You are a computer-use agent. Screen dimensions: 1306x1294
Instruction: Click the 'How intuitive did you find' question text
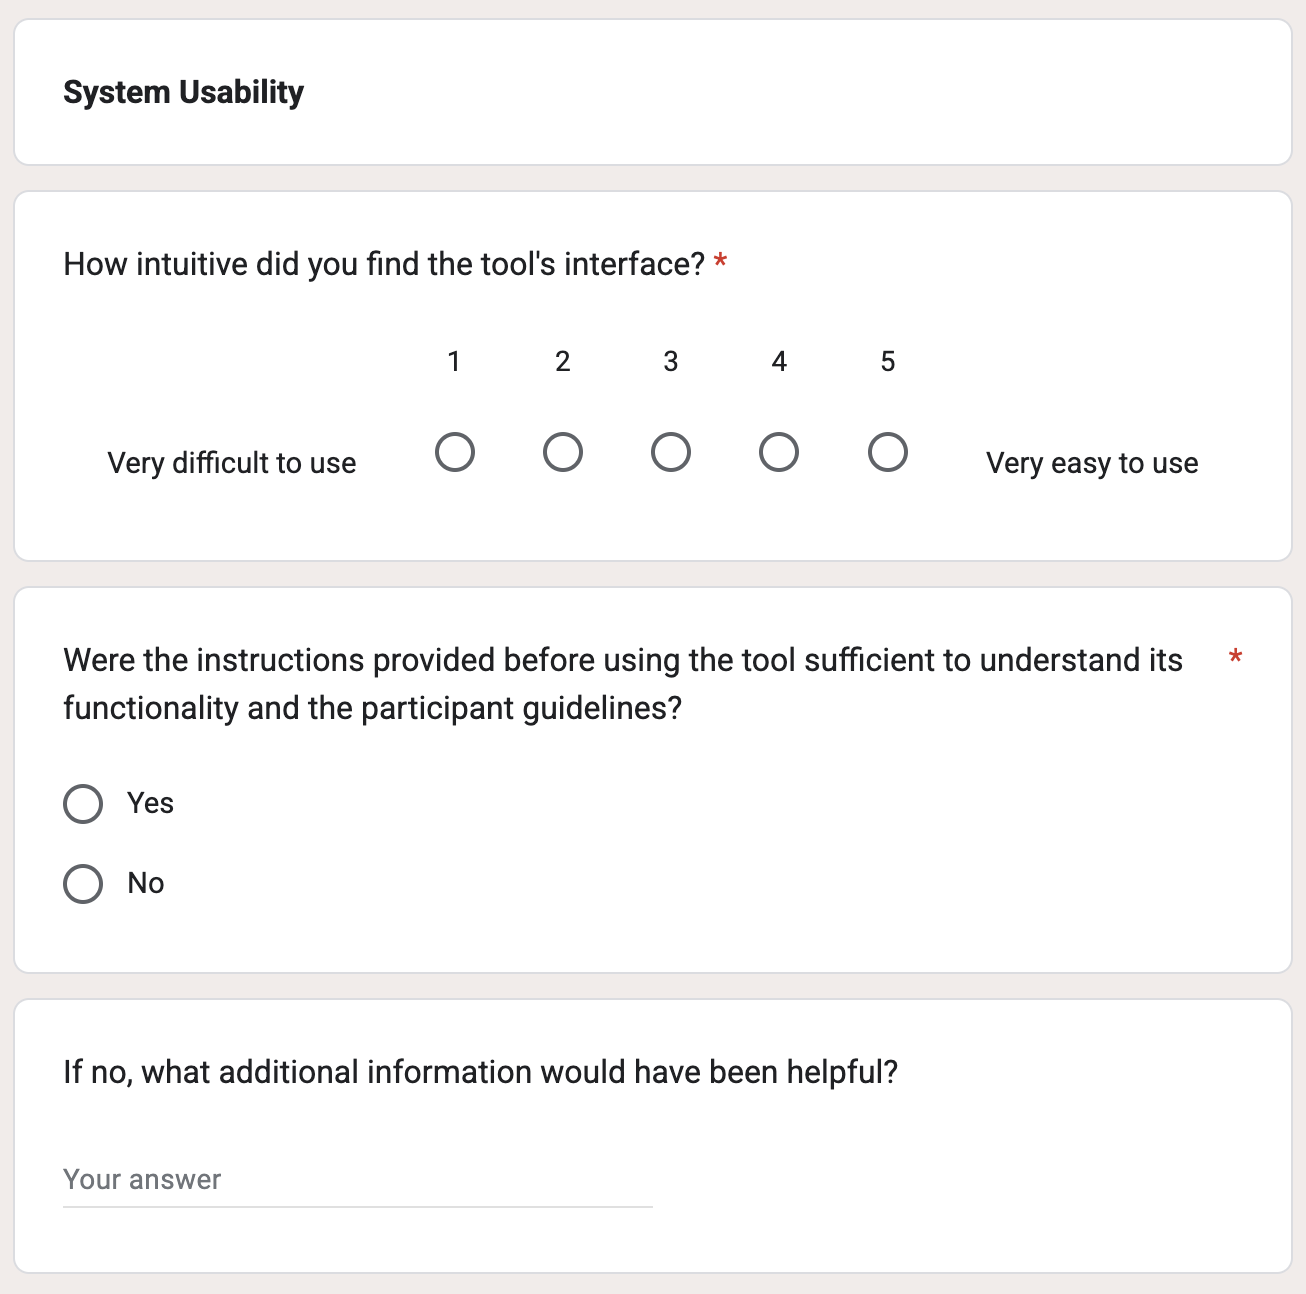click(384, 264)
